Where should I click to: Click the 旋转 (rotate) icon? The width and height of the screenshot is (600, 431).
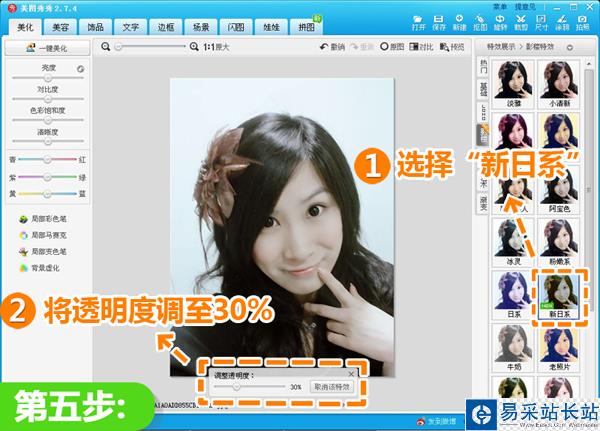[x=500, y=23]
